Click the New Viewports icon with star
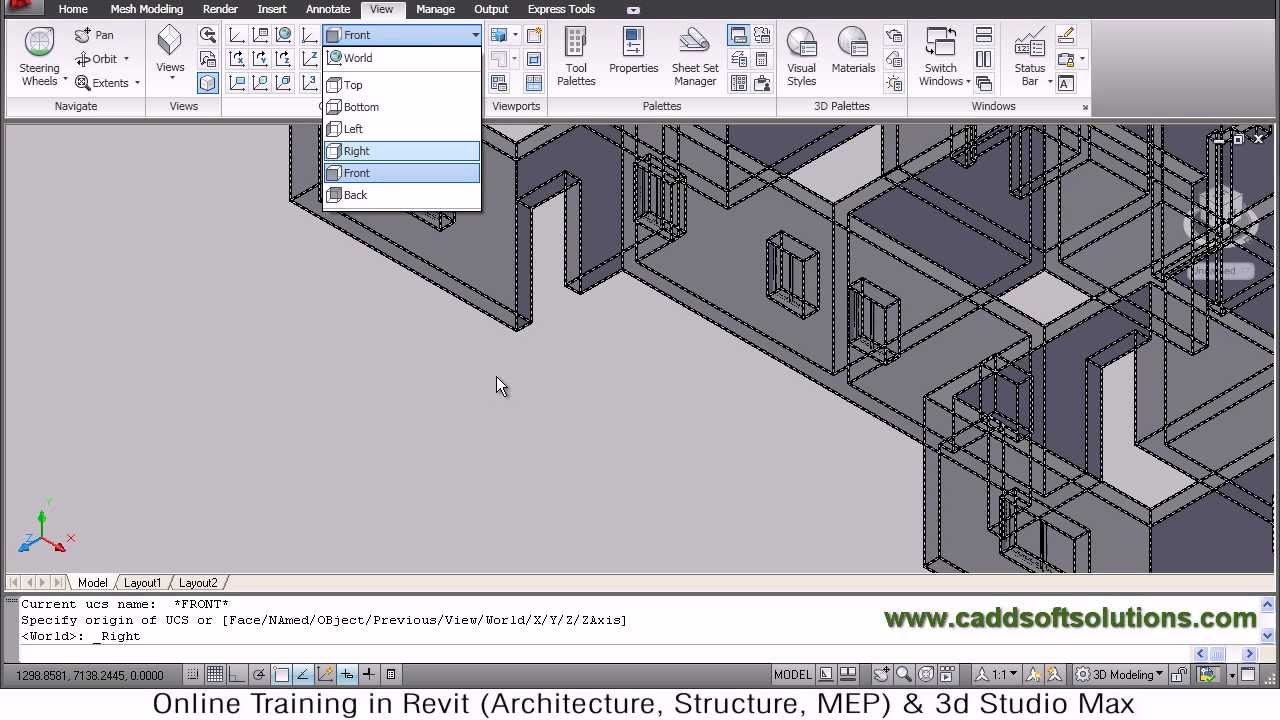Image resolution: width=1280 pixels, height=720 pixels. (x=534, y=35)
